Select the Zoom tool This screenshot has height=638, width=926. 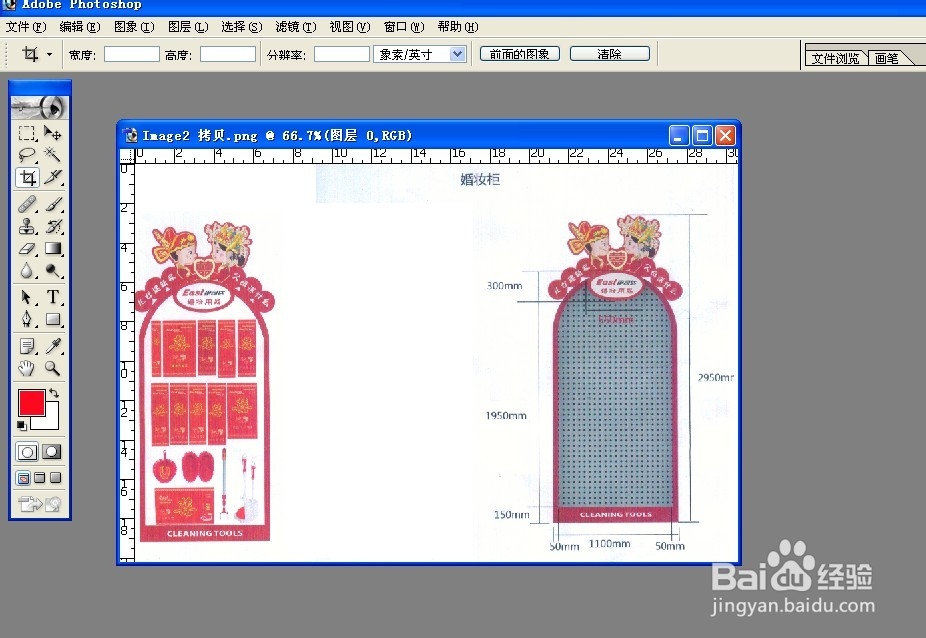[x=53, y=368]
